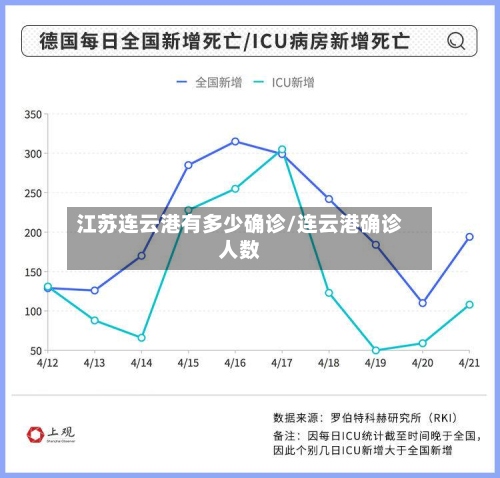Click the title search bar text

coord(224,41)
